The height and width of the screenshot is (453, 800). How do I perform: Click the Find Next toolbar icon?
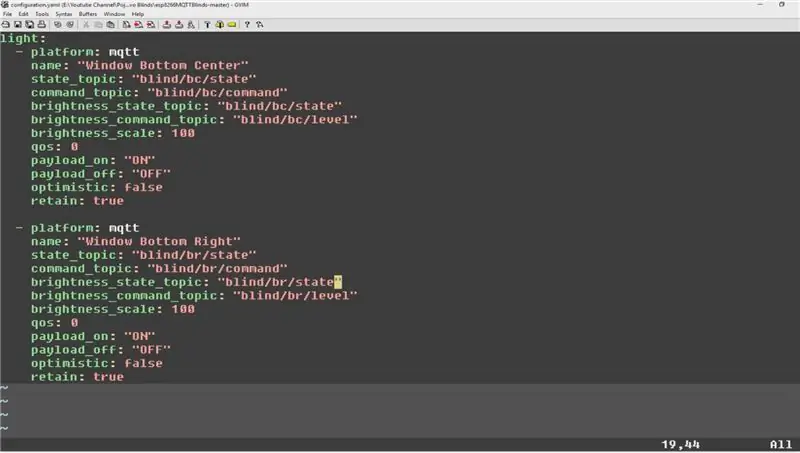click(x=138, y=24)
